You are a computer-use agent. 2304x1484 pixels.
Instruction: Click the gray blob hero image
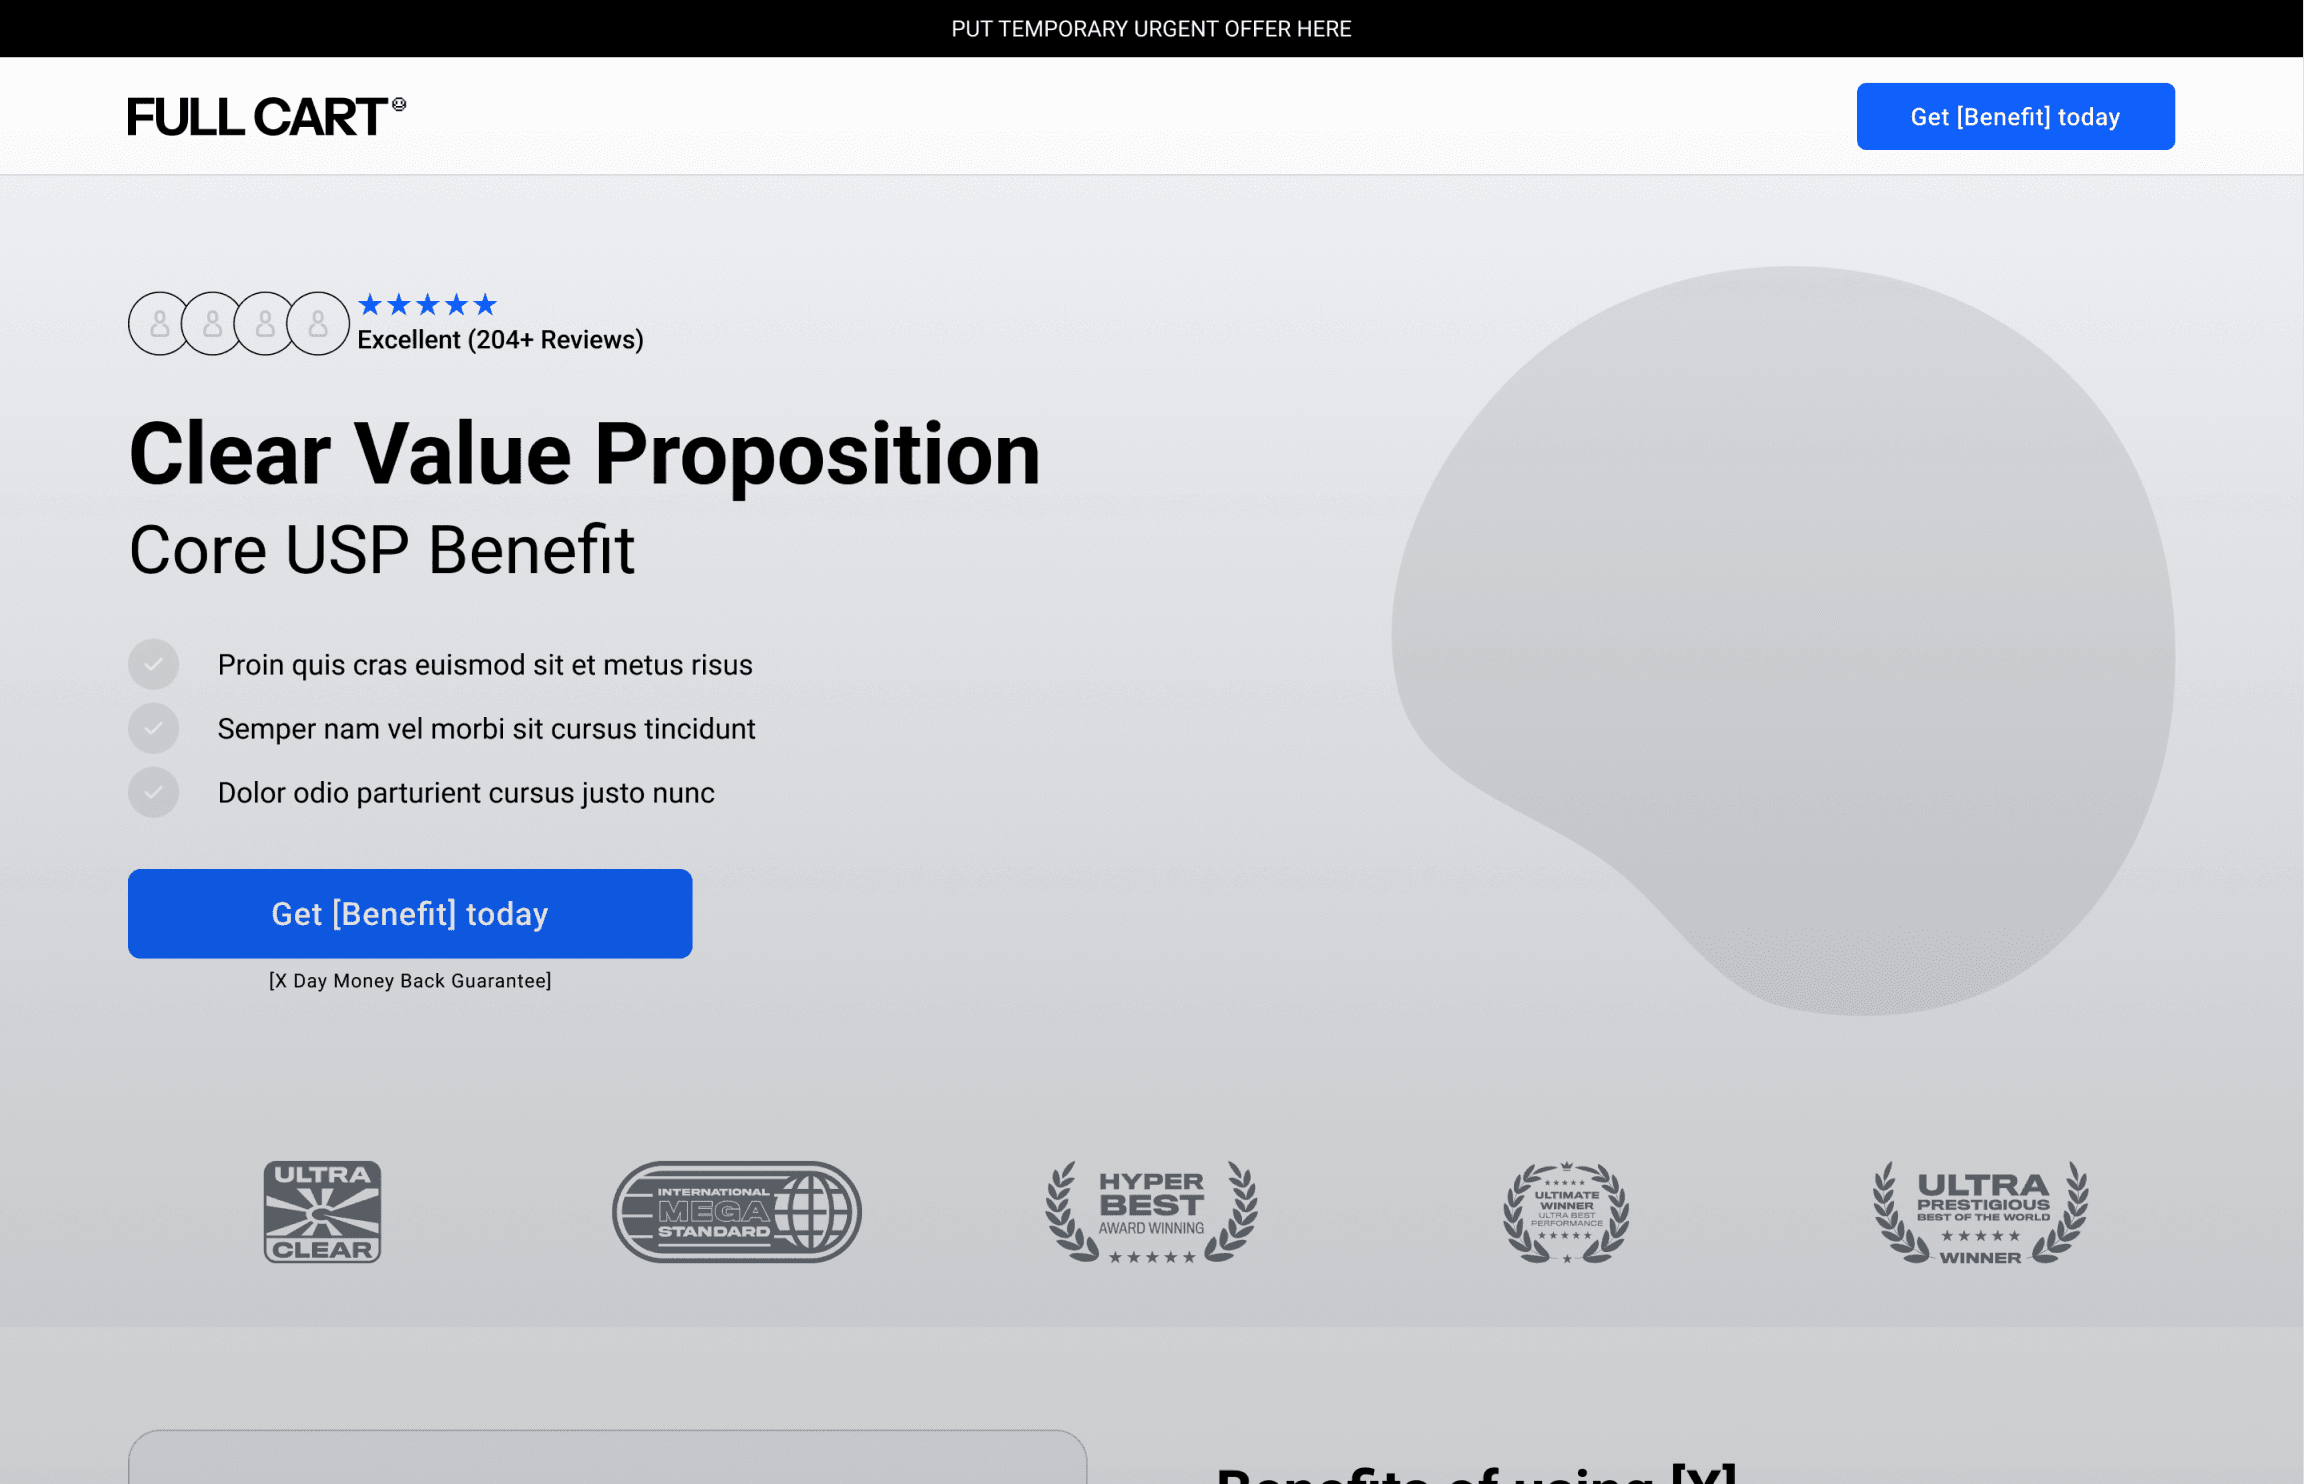pyautogui.click(x=1782, y=640)
